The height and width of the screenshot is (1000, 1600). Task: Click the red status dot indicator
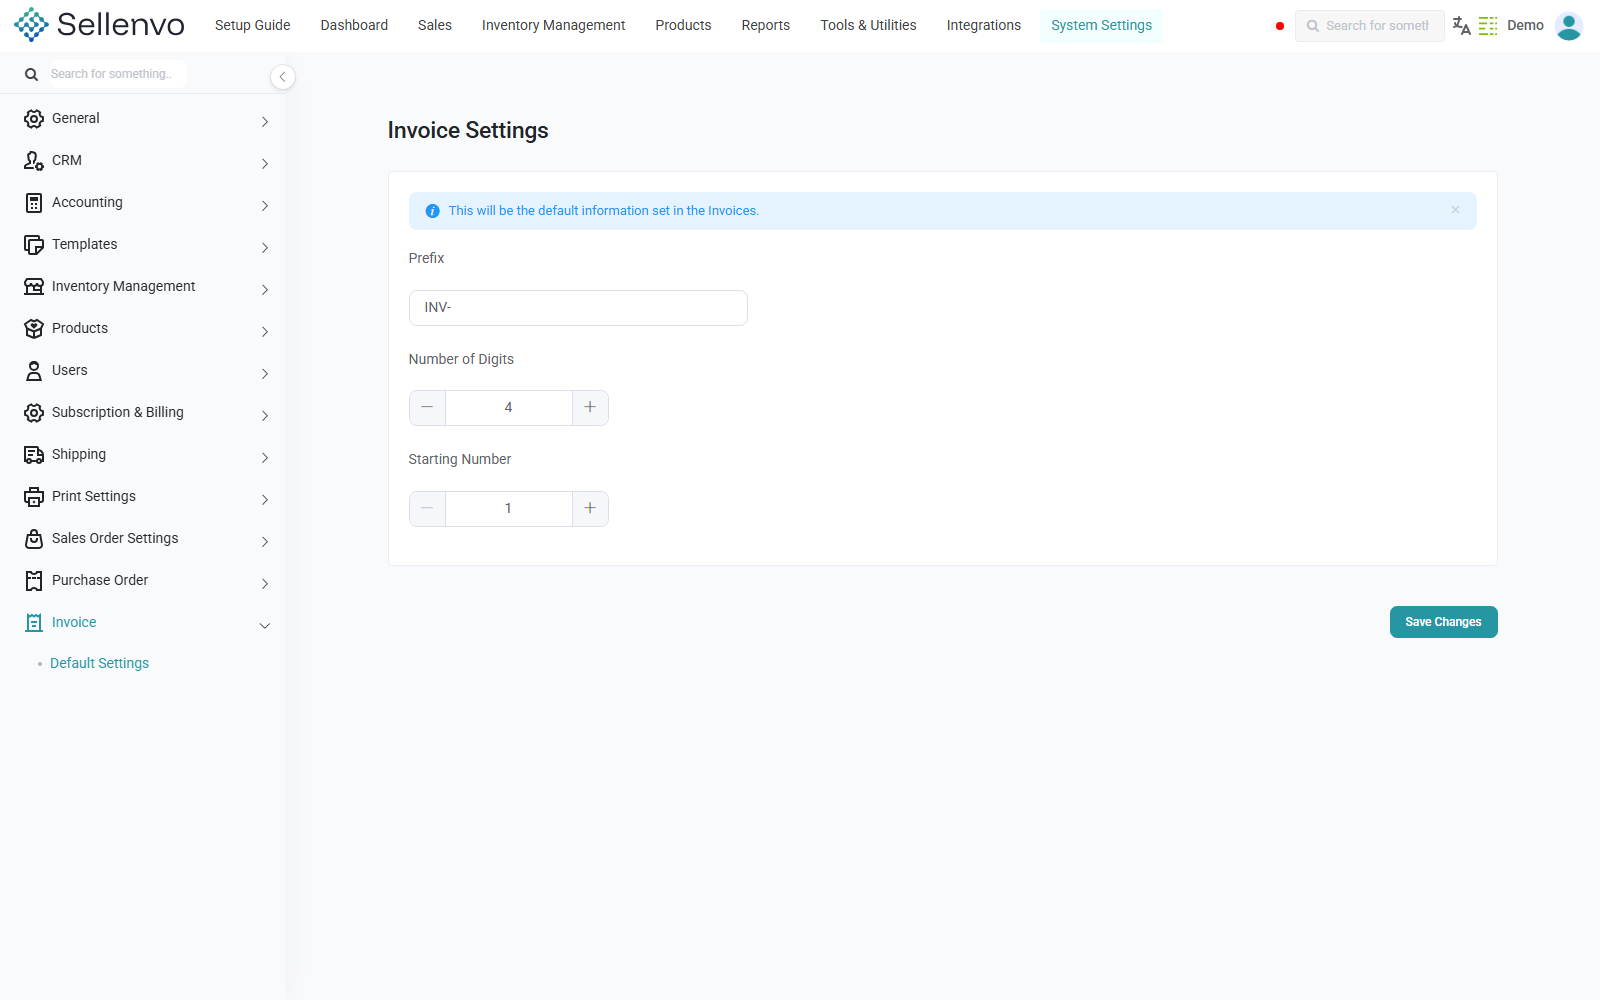[1280, 26]
